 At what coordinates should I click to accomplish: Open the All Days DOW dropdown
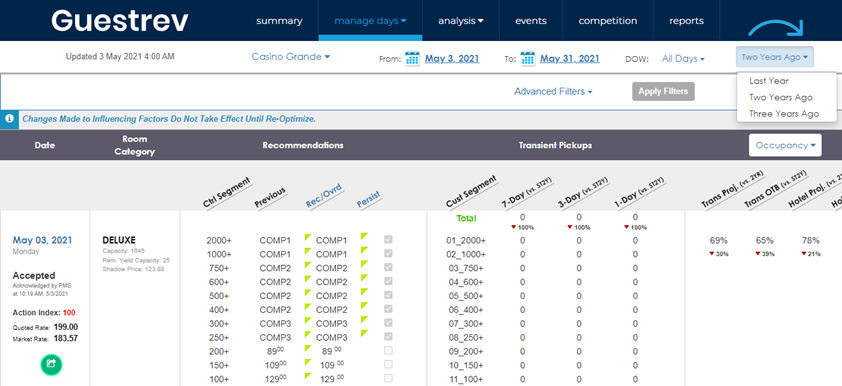click(x=683, y=59)
